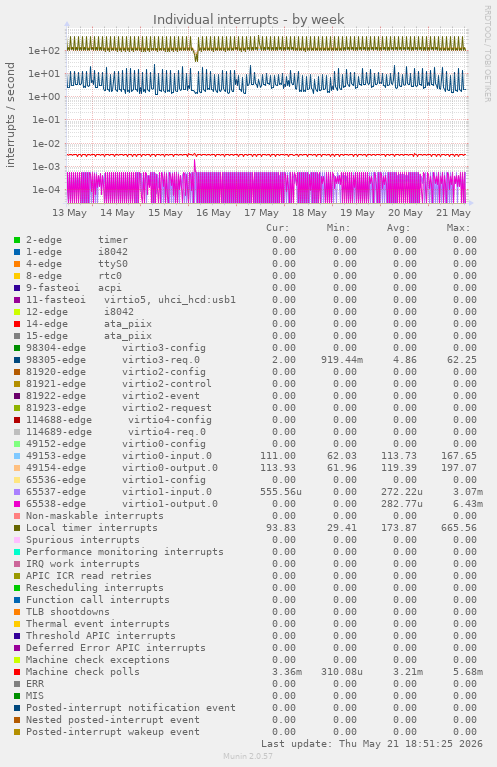The image size is (497, 767).
Task: Click the Max: column header
Action: 458,228
